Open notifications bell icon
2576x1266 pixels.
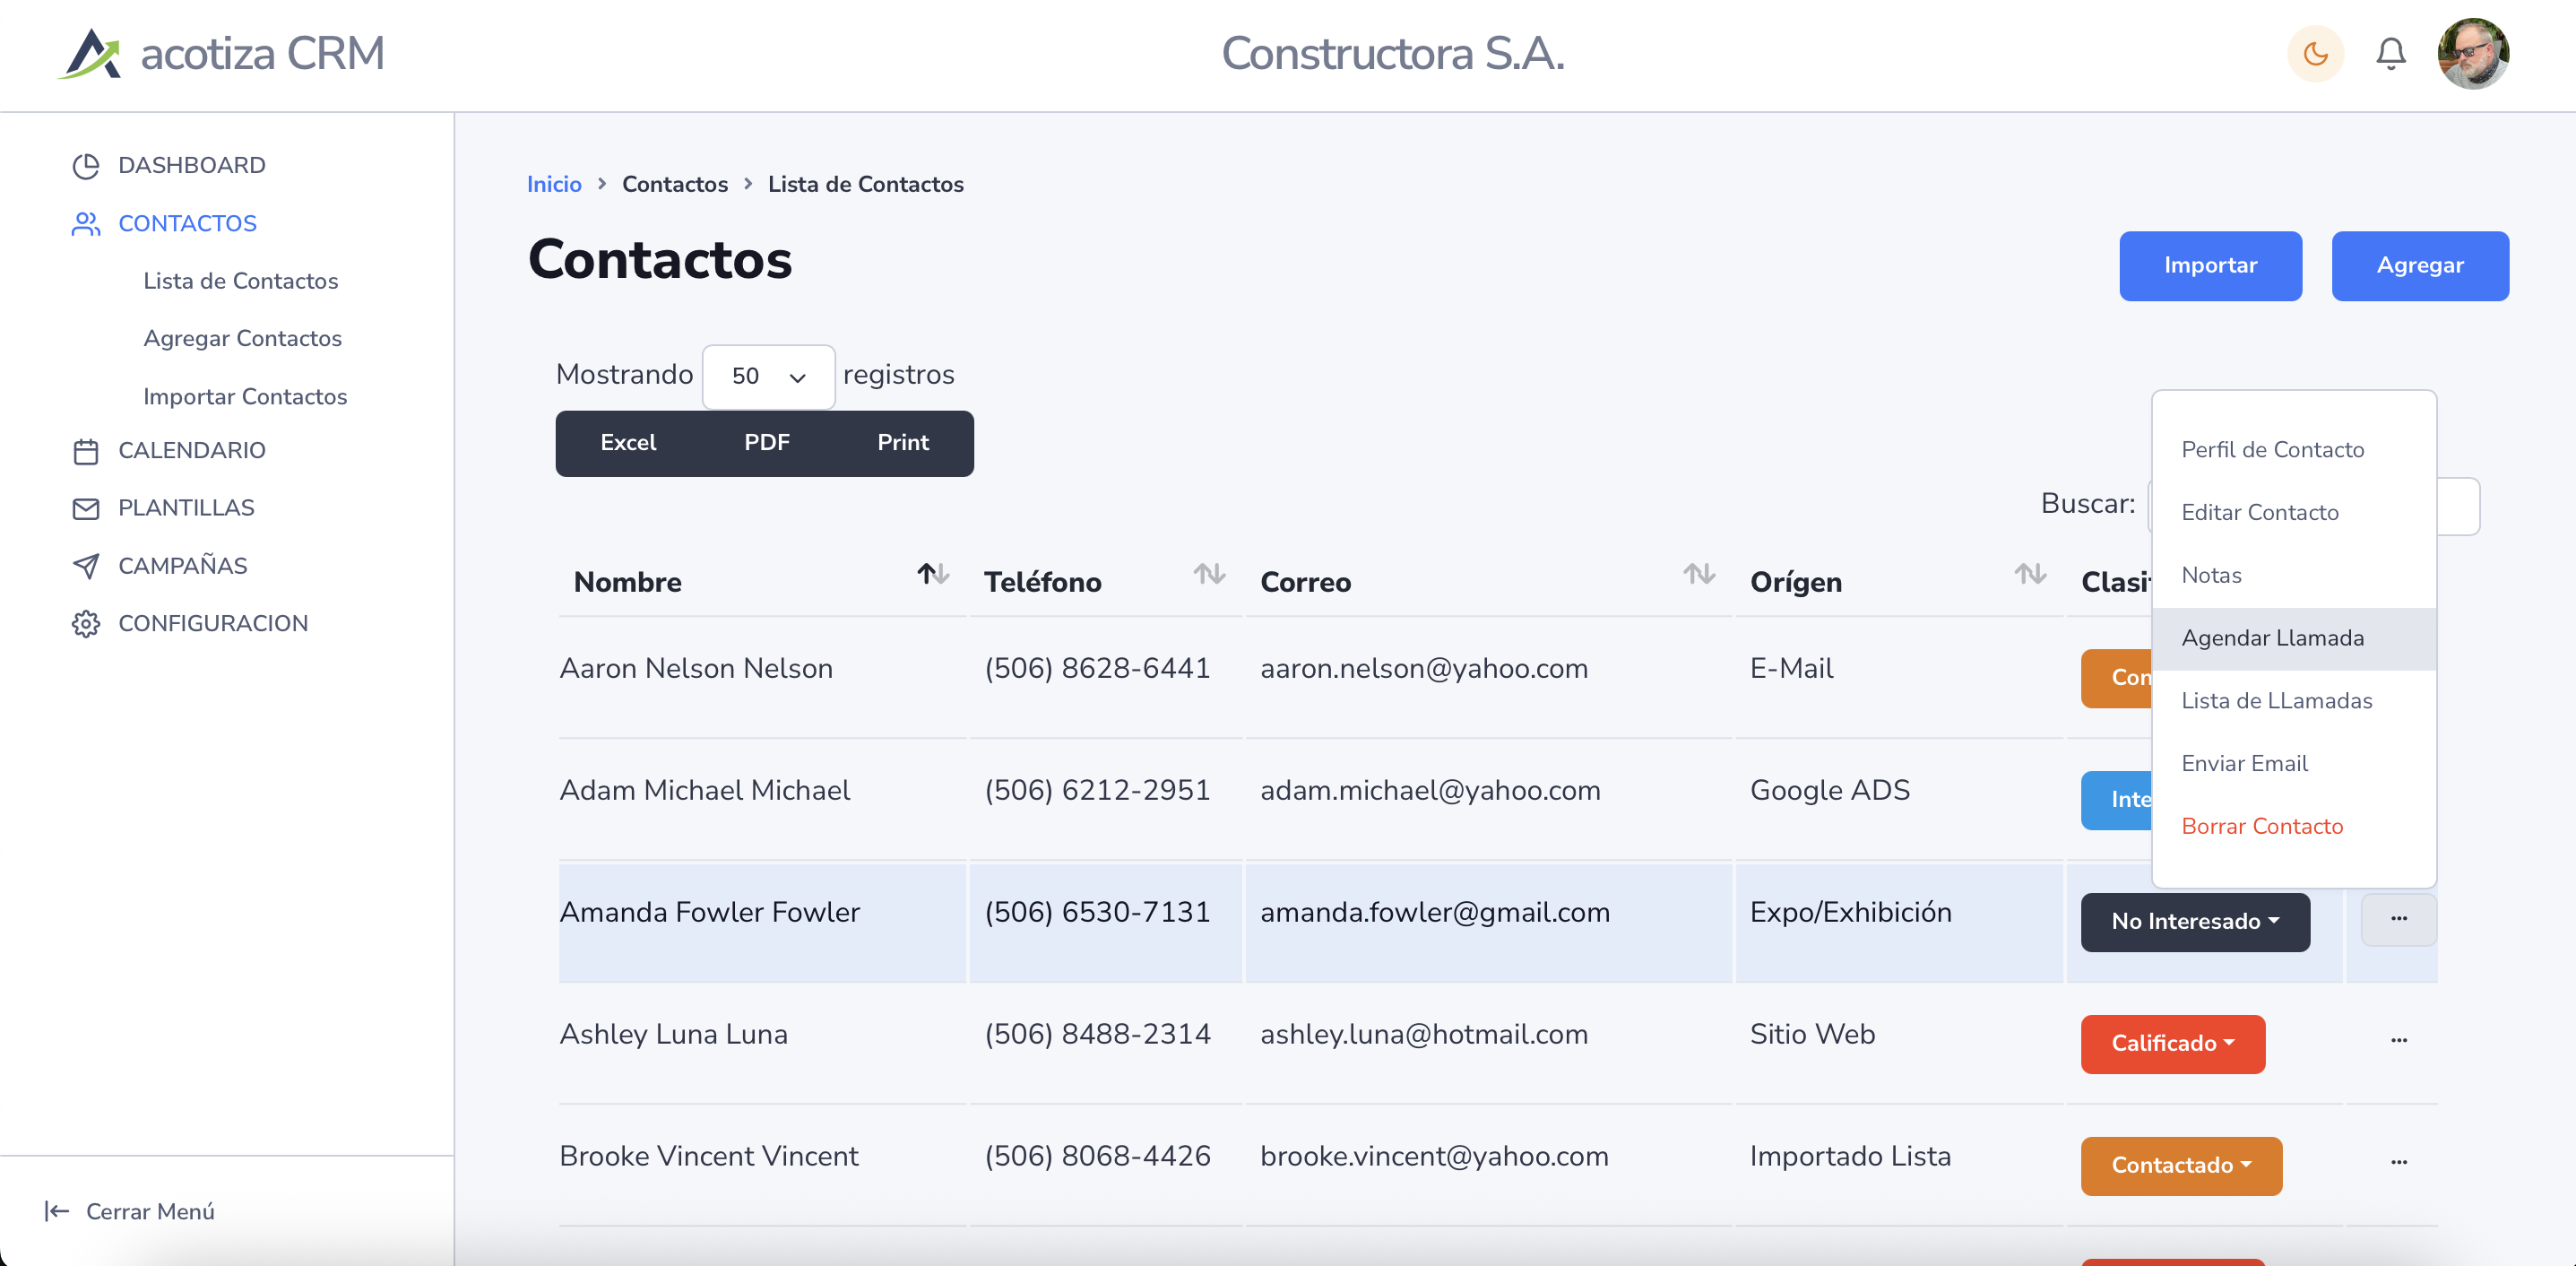point(2390,54)
